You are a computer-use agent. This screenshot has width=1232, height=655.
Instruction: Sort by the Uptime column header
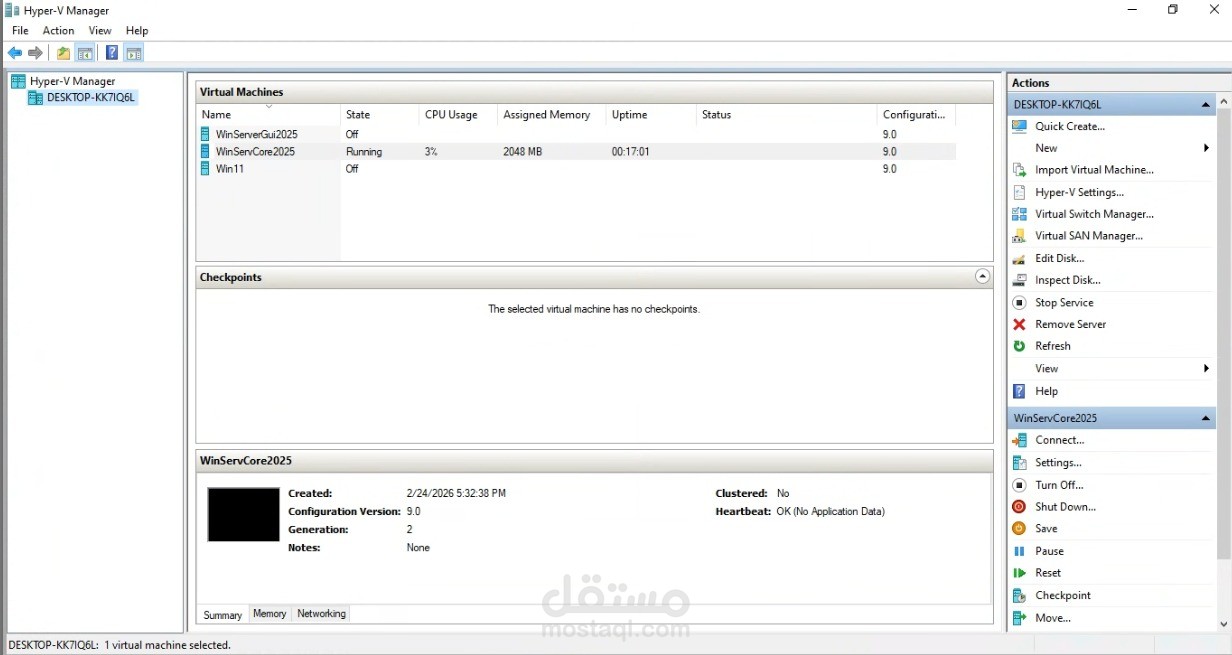pos(651,115)
